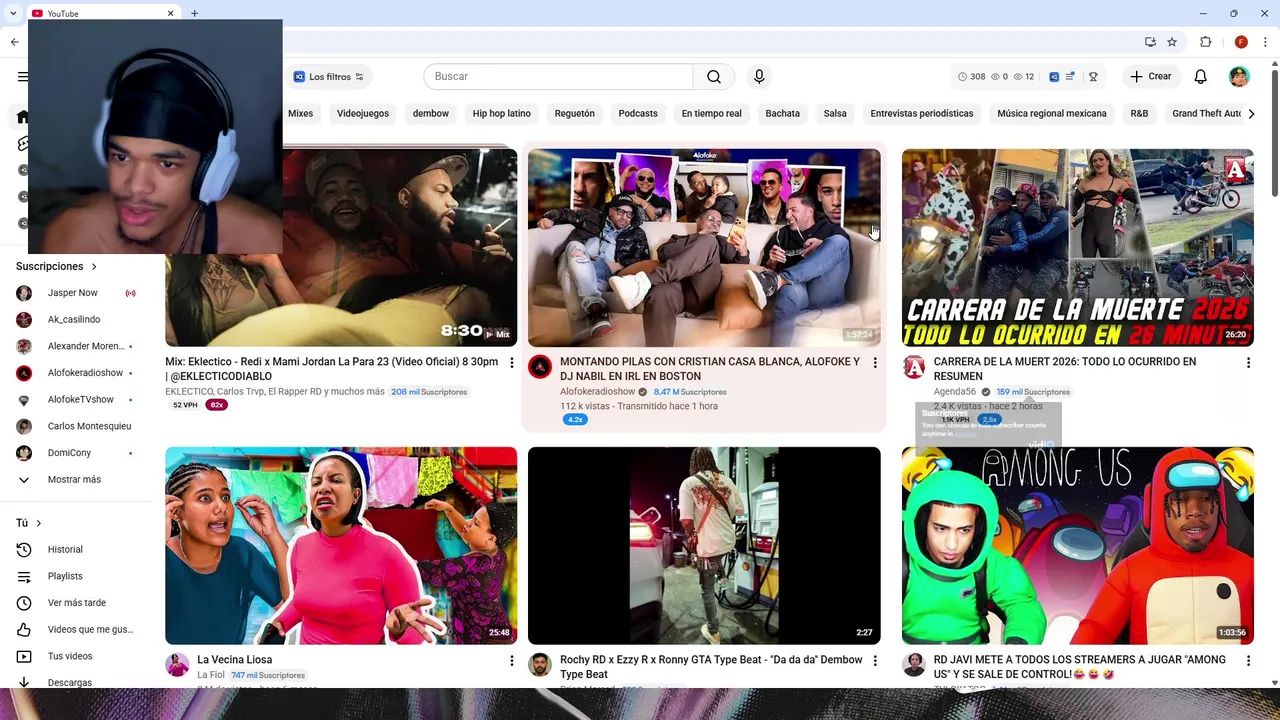Open options for MONTANDO PILAS video
This screenshot has width=1280, height=720.
[x=875, y=363]
